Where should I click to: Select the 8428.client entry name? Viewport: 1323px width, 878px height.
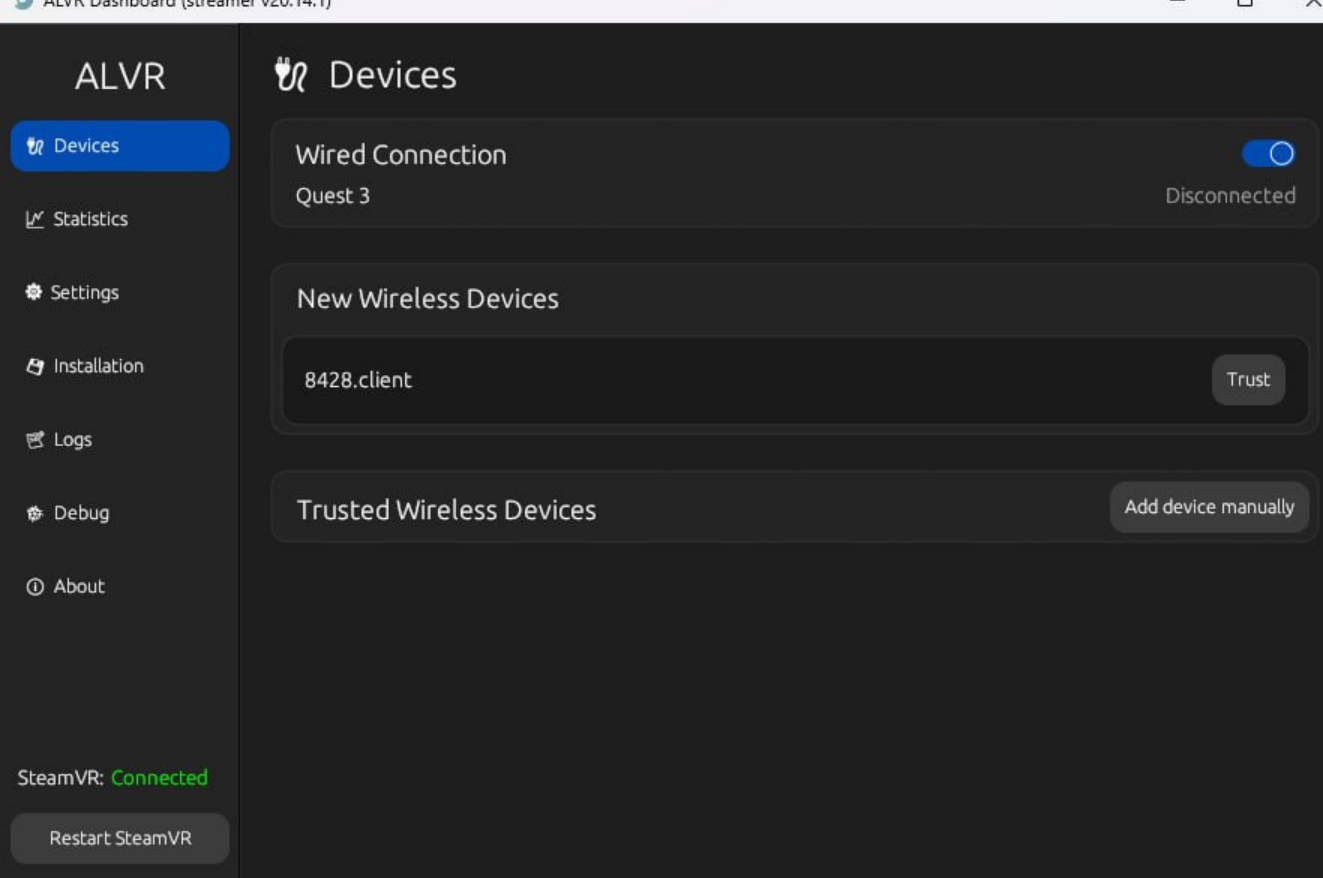coord(358,380)
